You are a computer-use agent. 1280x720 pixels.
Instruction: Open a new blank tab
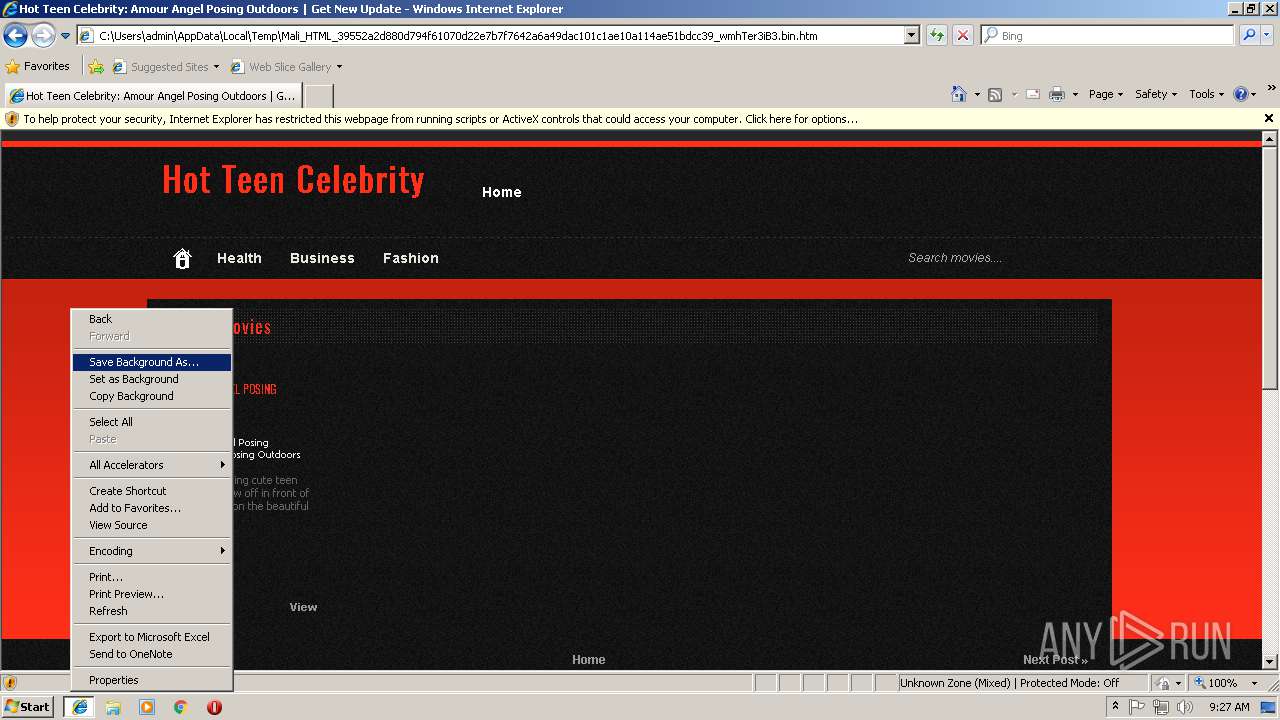[x=318, y=96]
